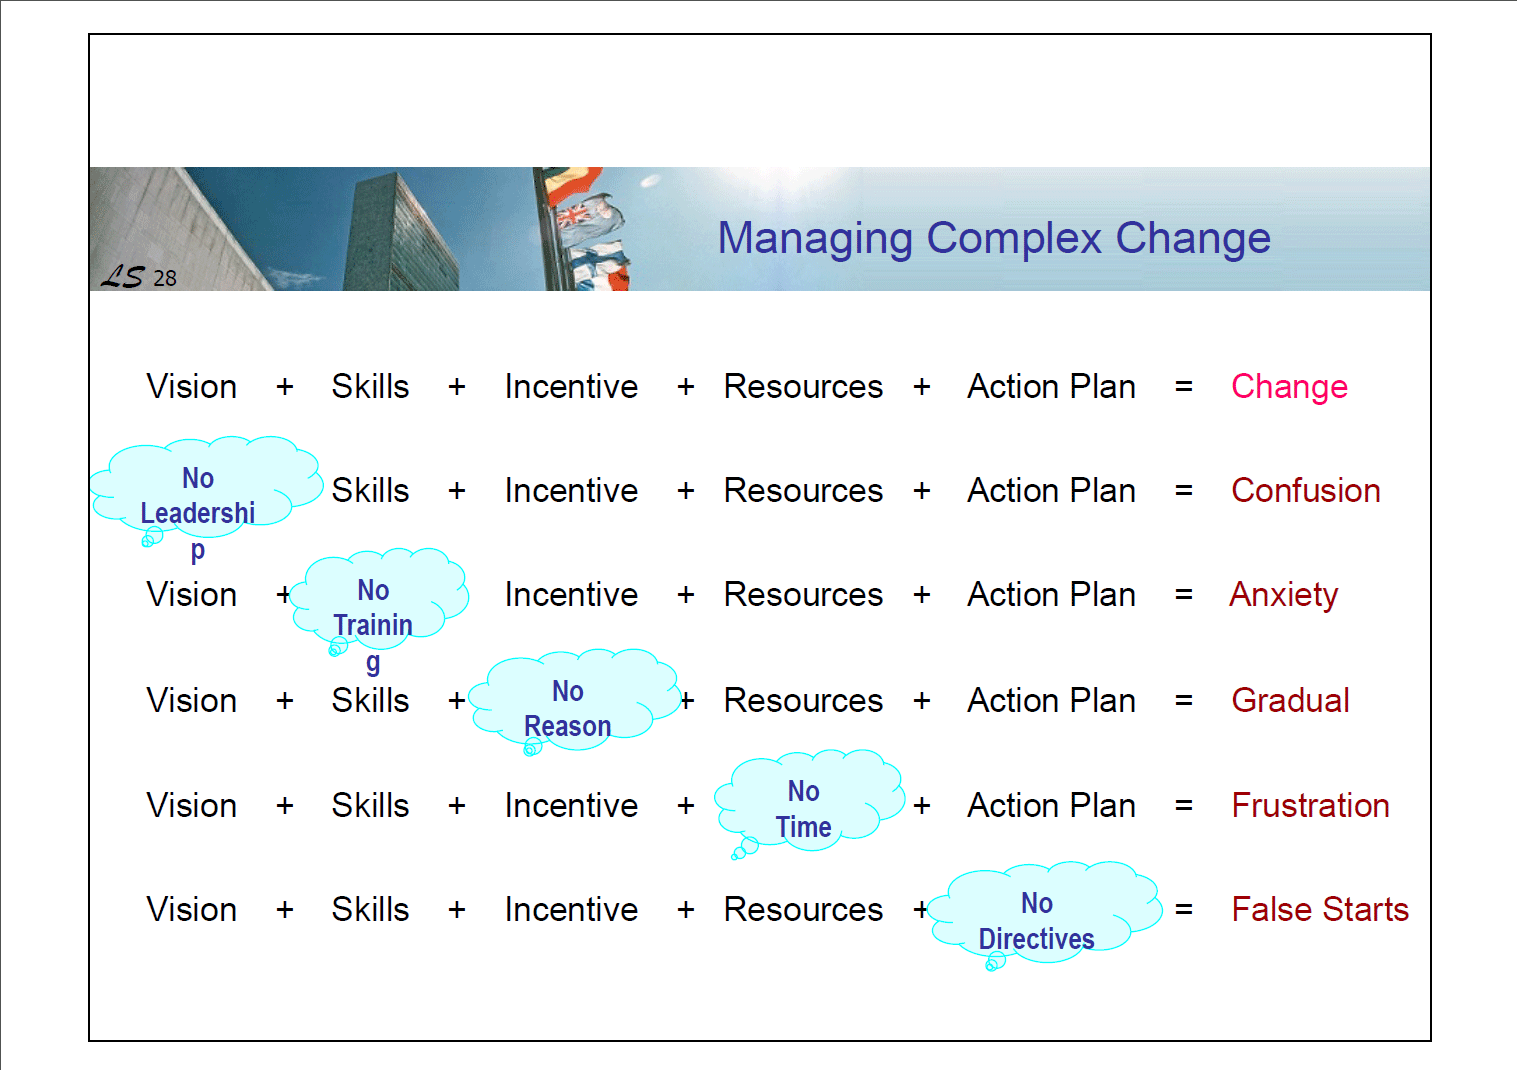Click "Action Plan" in the Frustration row

1051,805
